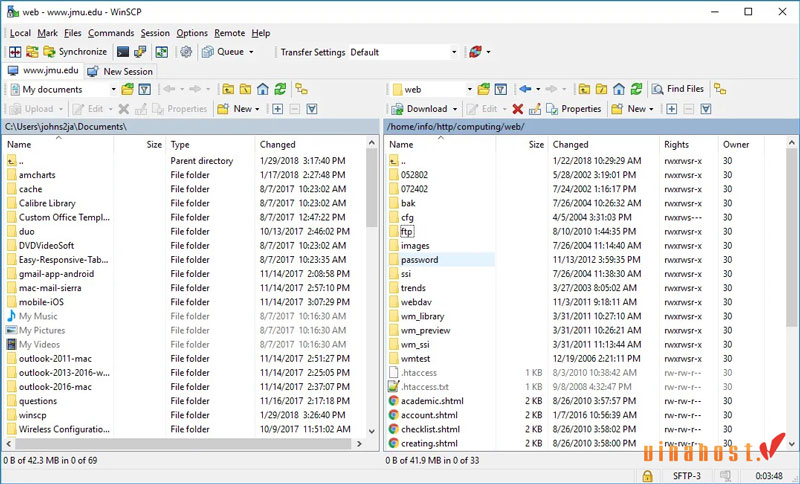Expand the My documents drive dropdown
800x484 pixels.
click(113, 90)
